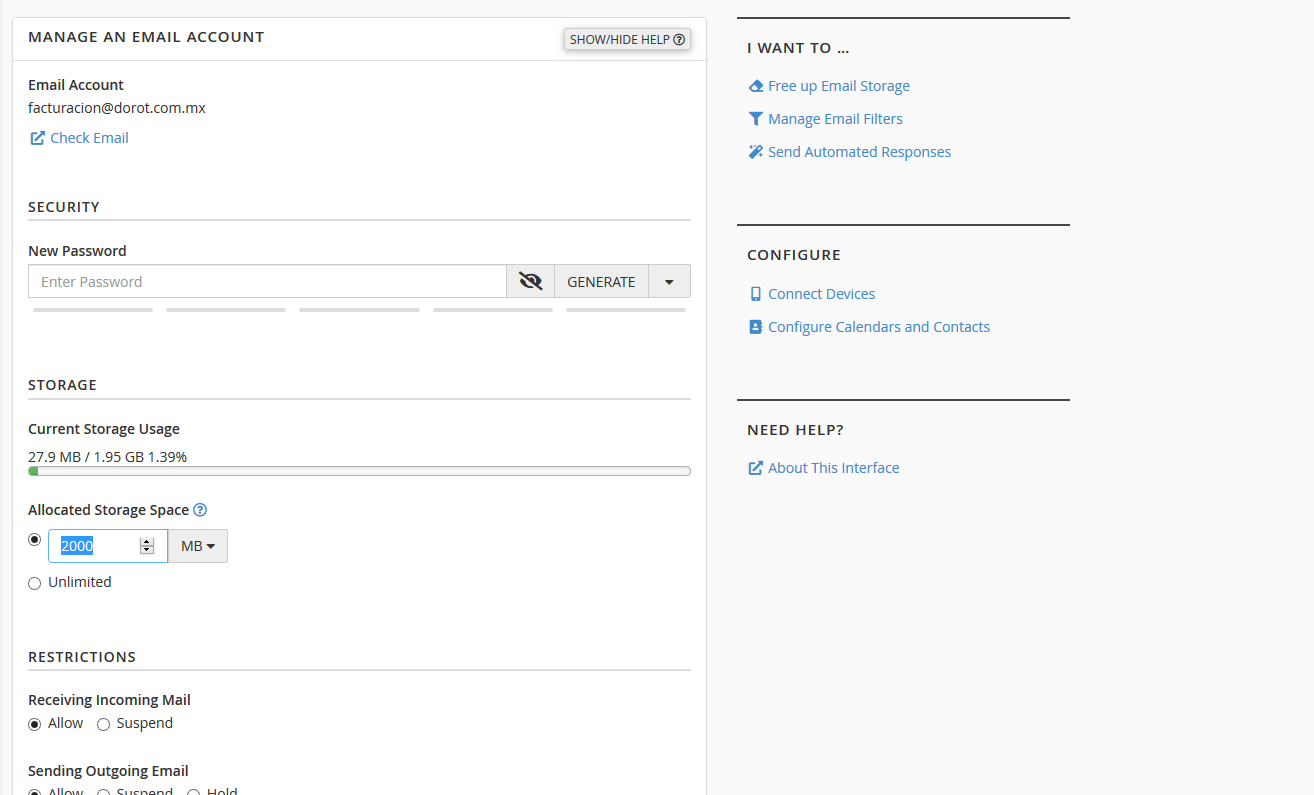
Task: Click the GENERATE password button
Action: [601, 282]
